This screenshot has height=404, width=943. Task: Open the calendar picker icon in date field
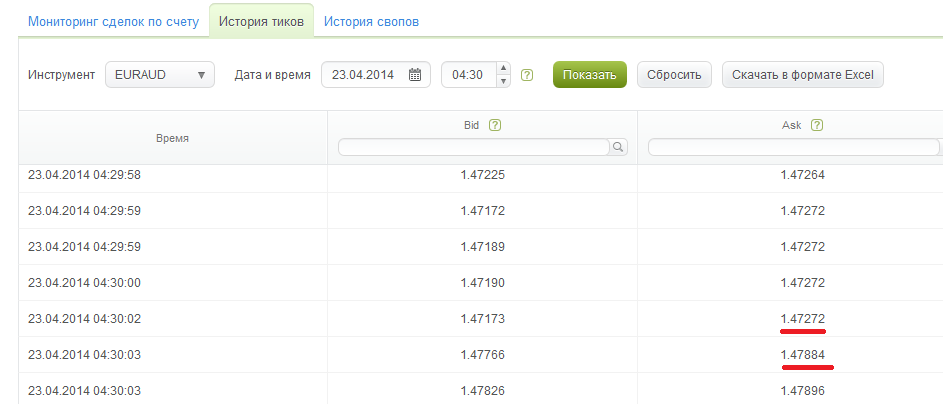click(415, 75)
